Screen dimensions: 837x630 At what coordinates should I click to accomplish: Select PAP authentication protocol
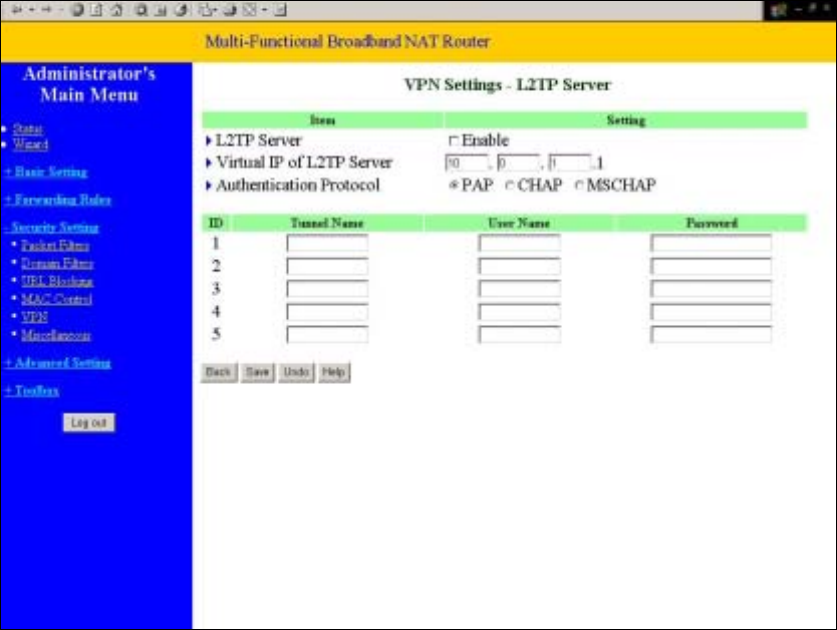pos(454,185)
